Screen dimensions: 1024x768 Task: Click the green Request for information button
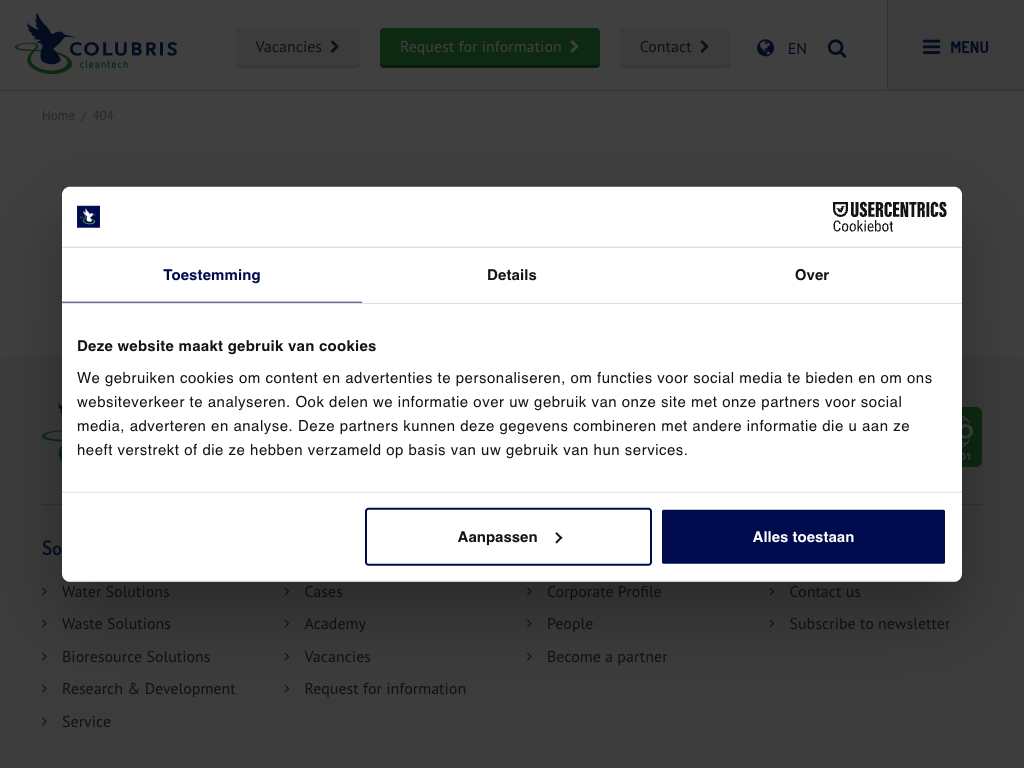(x=489, y=47)
